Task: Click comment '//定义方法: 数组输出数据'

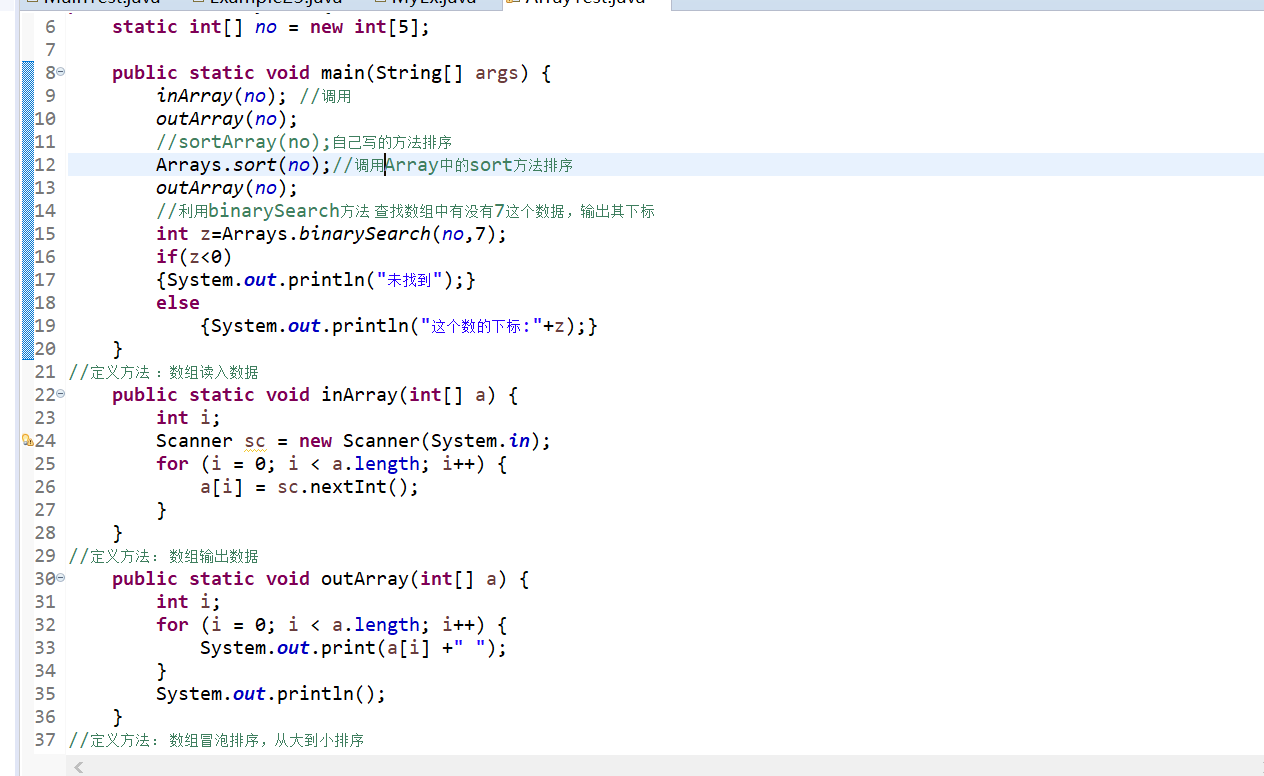Action: tap(163, 556)
